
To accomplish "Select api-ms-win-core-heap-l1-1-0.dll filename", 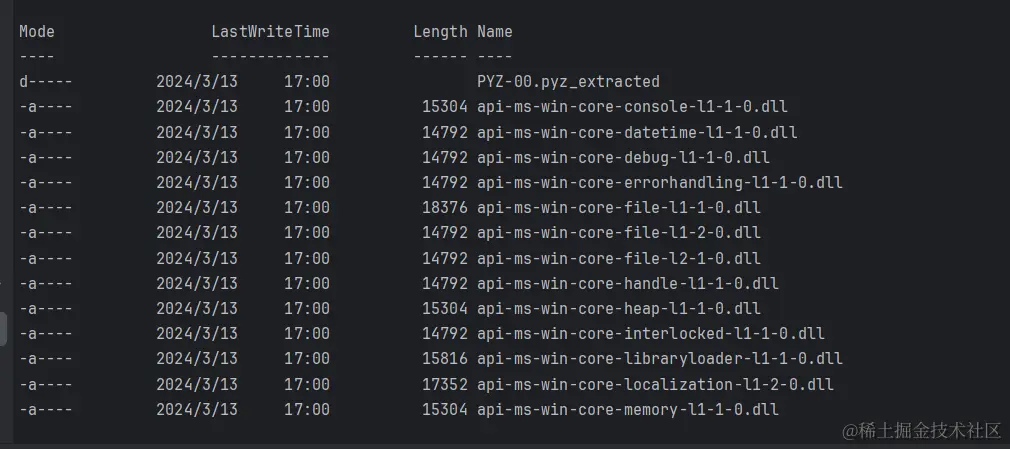I will tap(618, 309).
